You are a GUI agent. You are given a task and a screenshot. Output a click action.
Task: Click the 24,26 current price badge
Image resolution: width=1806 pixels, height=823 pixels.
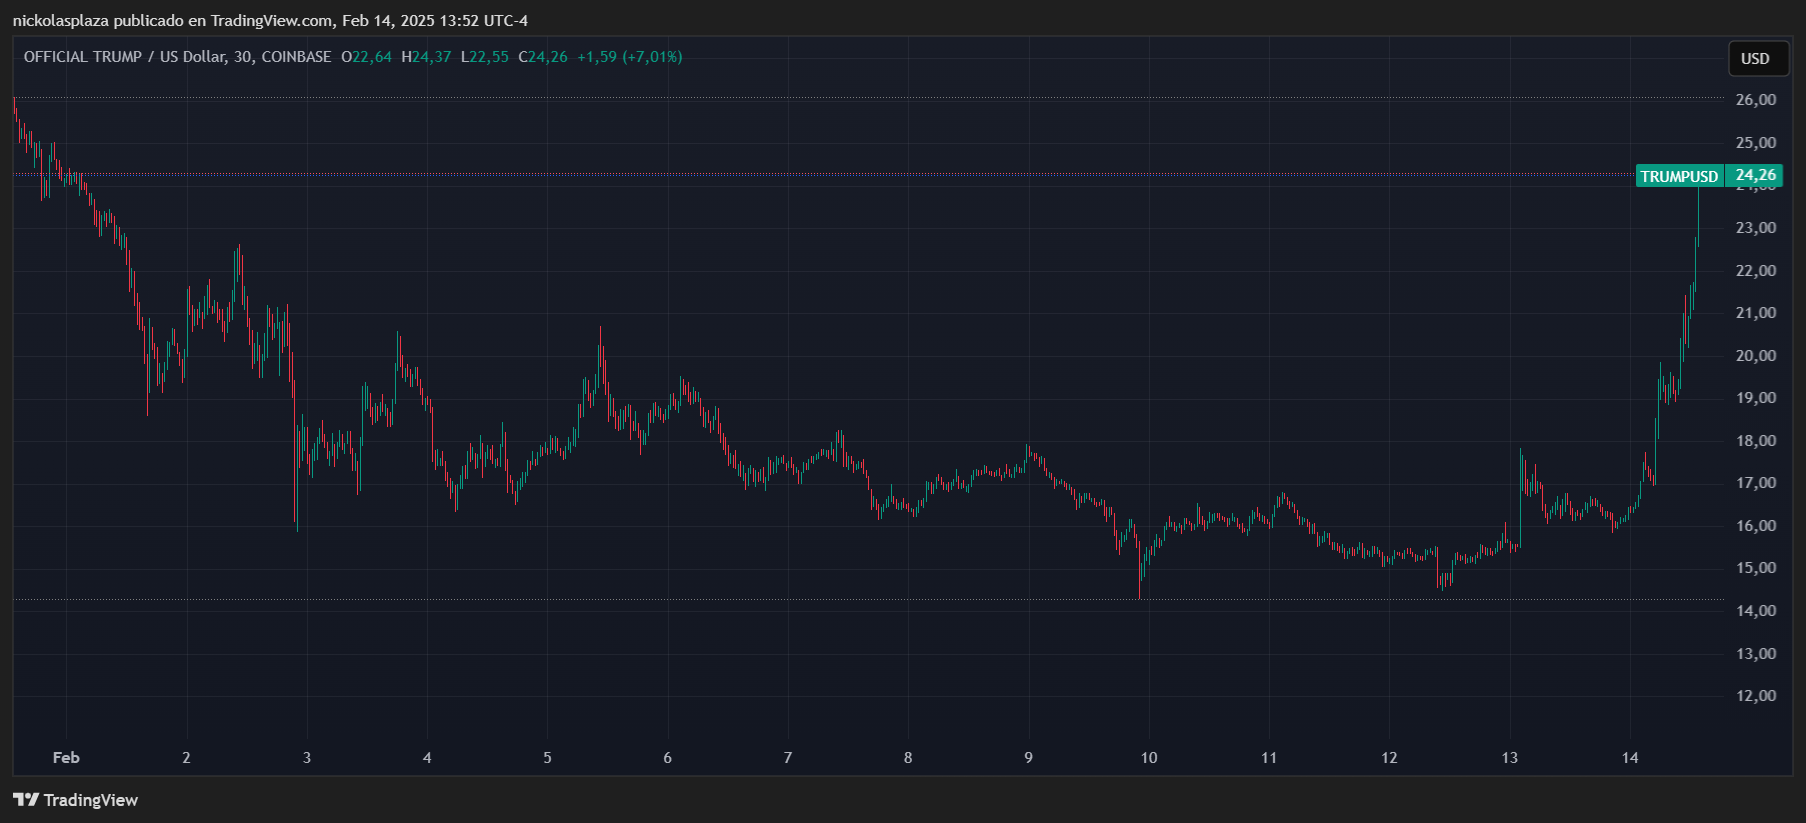pyautogui.click(x=1755, y=175)
